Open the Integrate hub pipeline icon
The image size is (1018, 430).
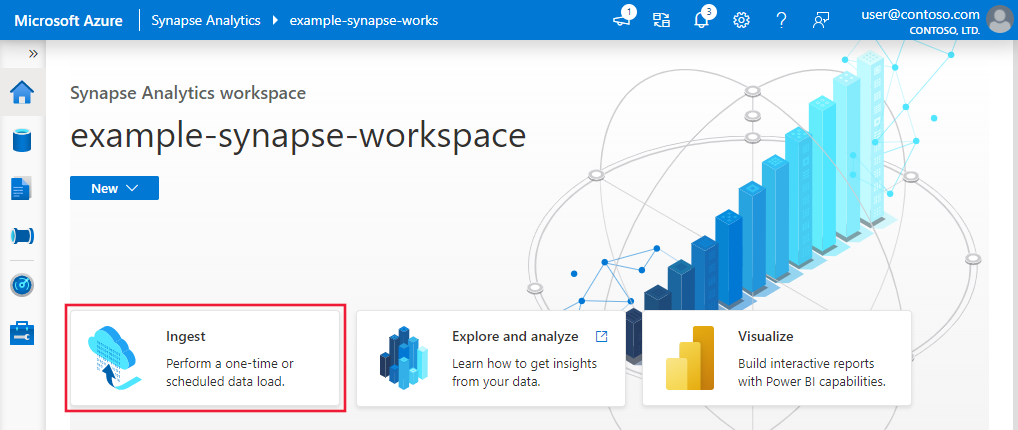[x=22, y=236]
